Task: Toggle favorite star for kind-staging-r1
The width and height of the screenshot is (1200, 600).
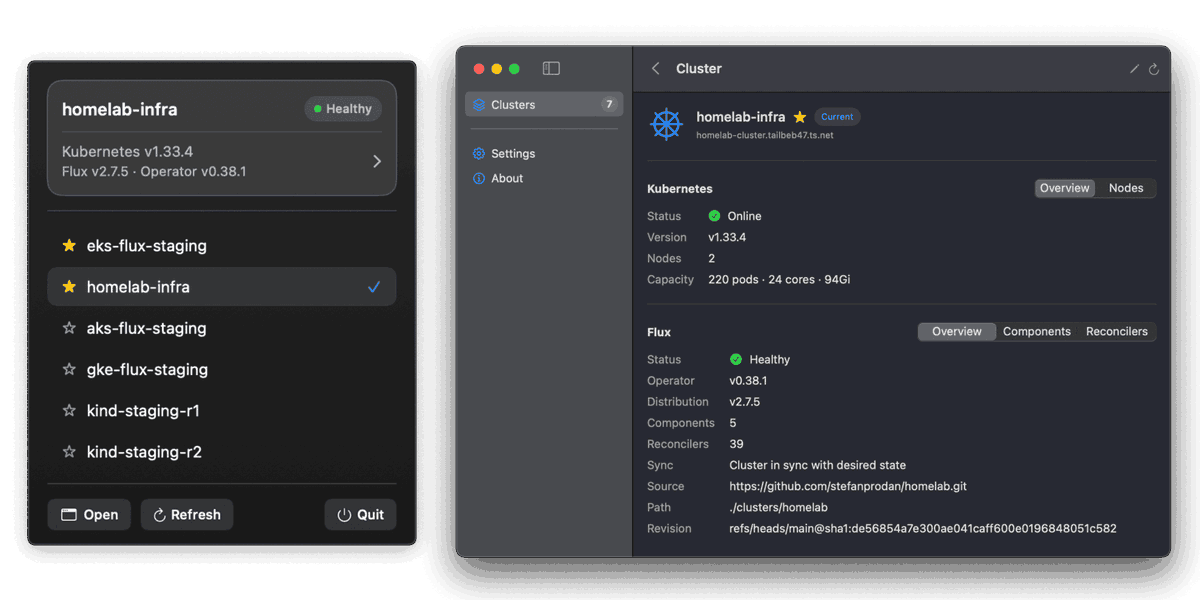Action: (69, 411)
